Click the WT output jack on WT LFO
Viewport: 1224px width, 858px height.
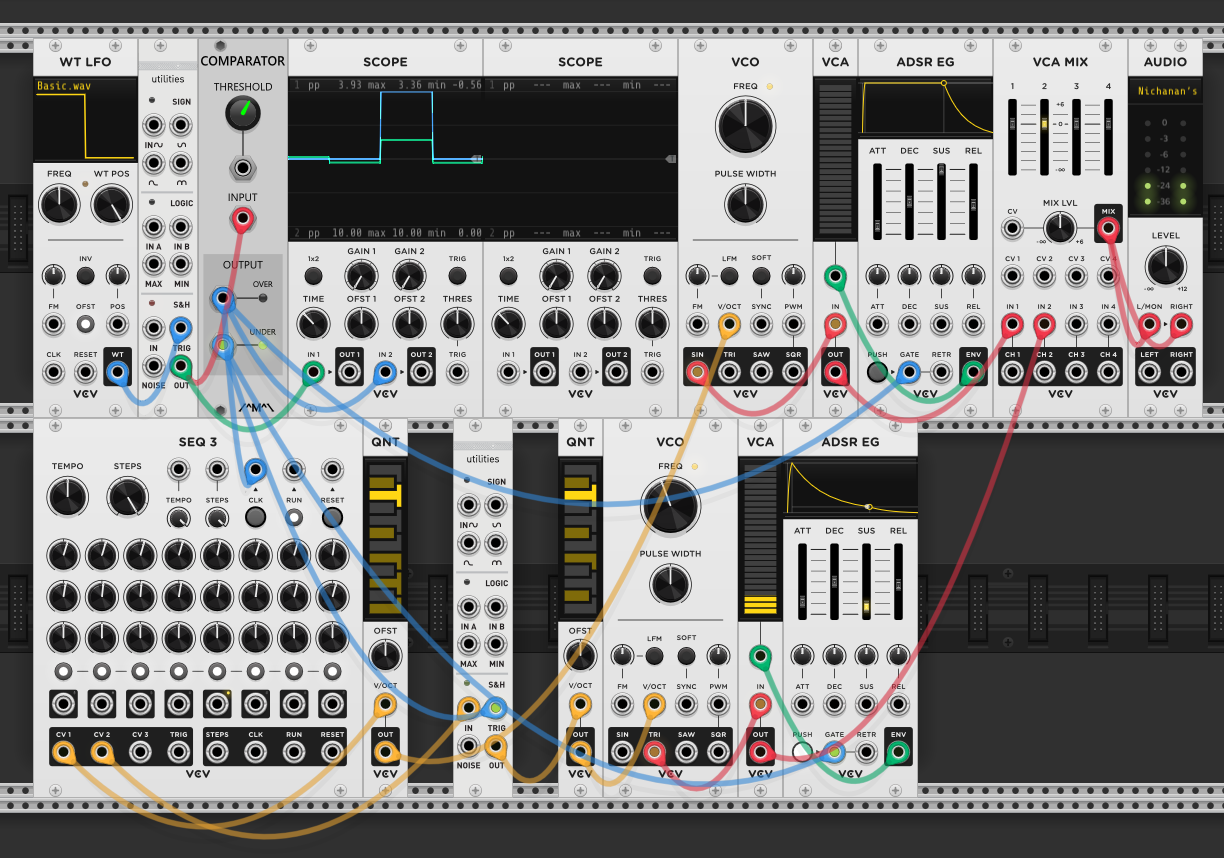point(117,373)
